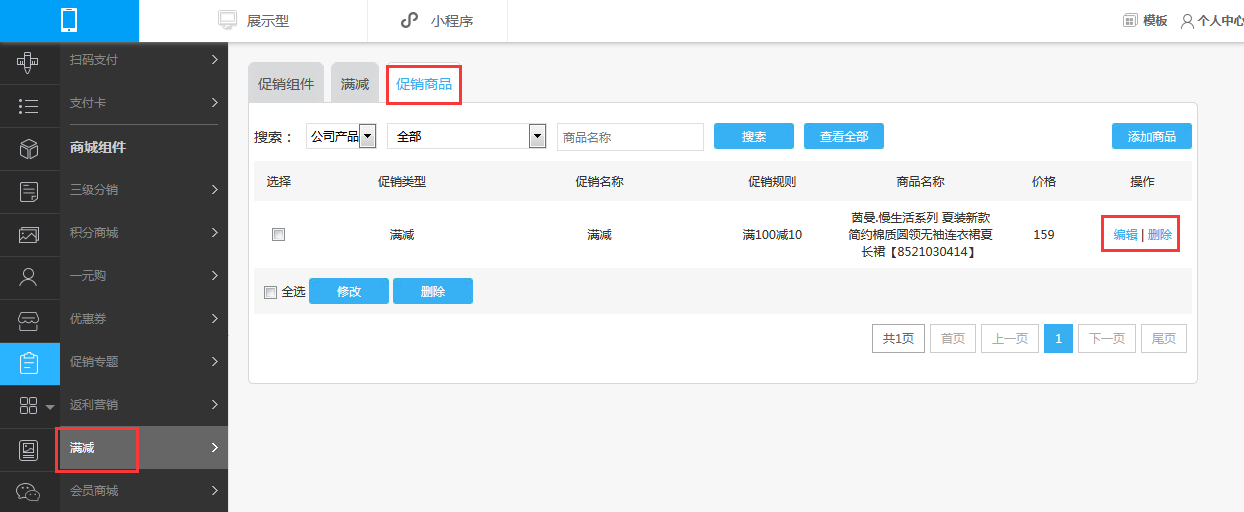Click the monitor icon beside 展示型
Viewport: 1244px width, 512px height.
click(227, 20)
